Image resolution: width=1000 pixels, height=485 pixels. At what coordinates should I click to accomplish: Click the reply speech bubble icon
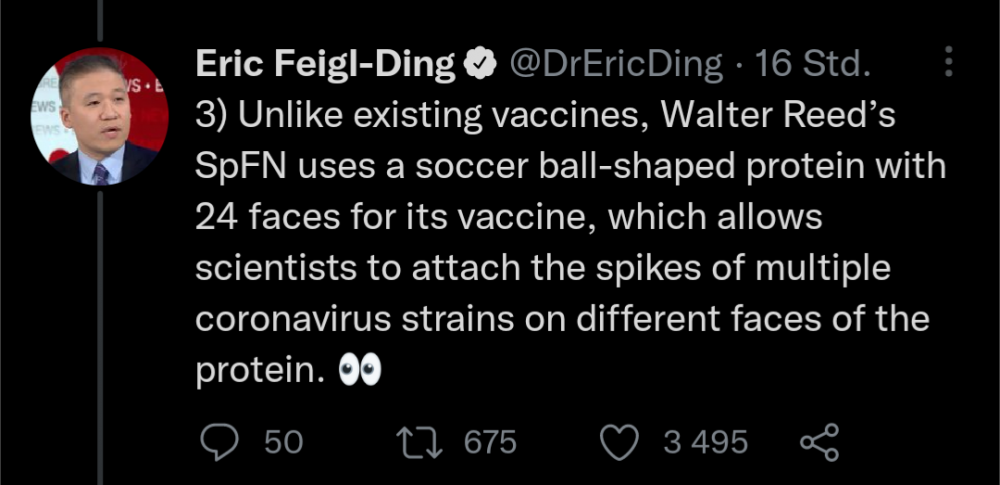tap(219, 442)
